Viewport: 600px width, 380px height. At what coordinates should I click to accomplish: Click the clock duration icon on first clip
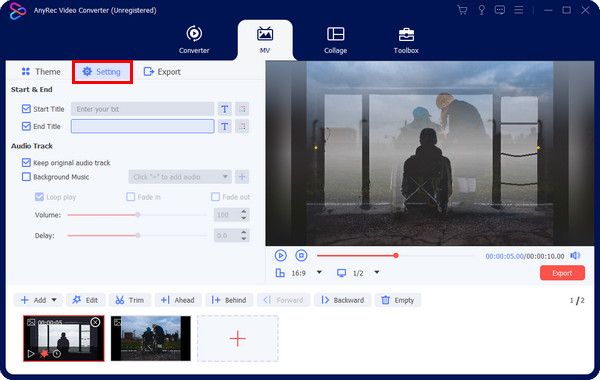pyautogui.click(x=57, y=354)
